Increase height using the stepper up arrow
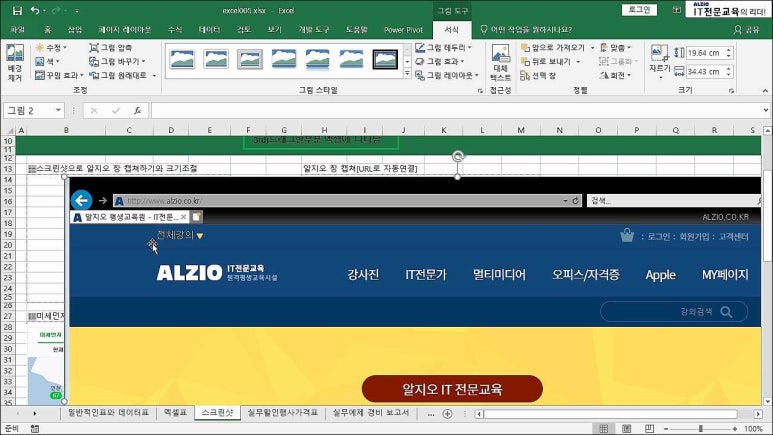This screenshot has width=773, height=435. [x=729, y=50]
